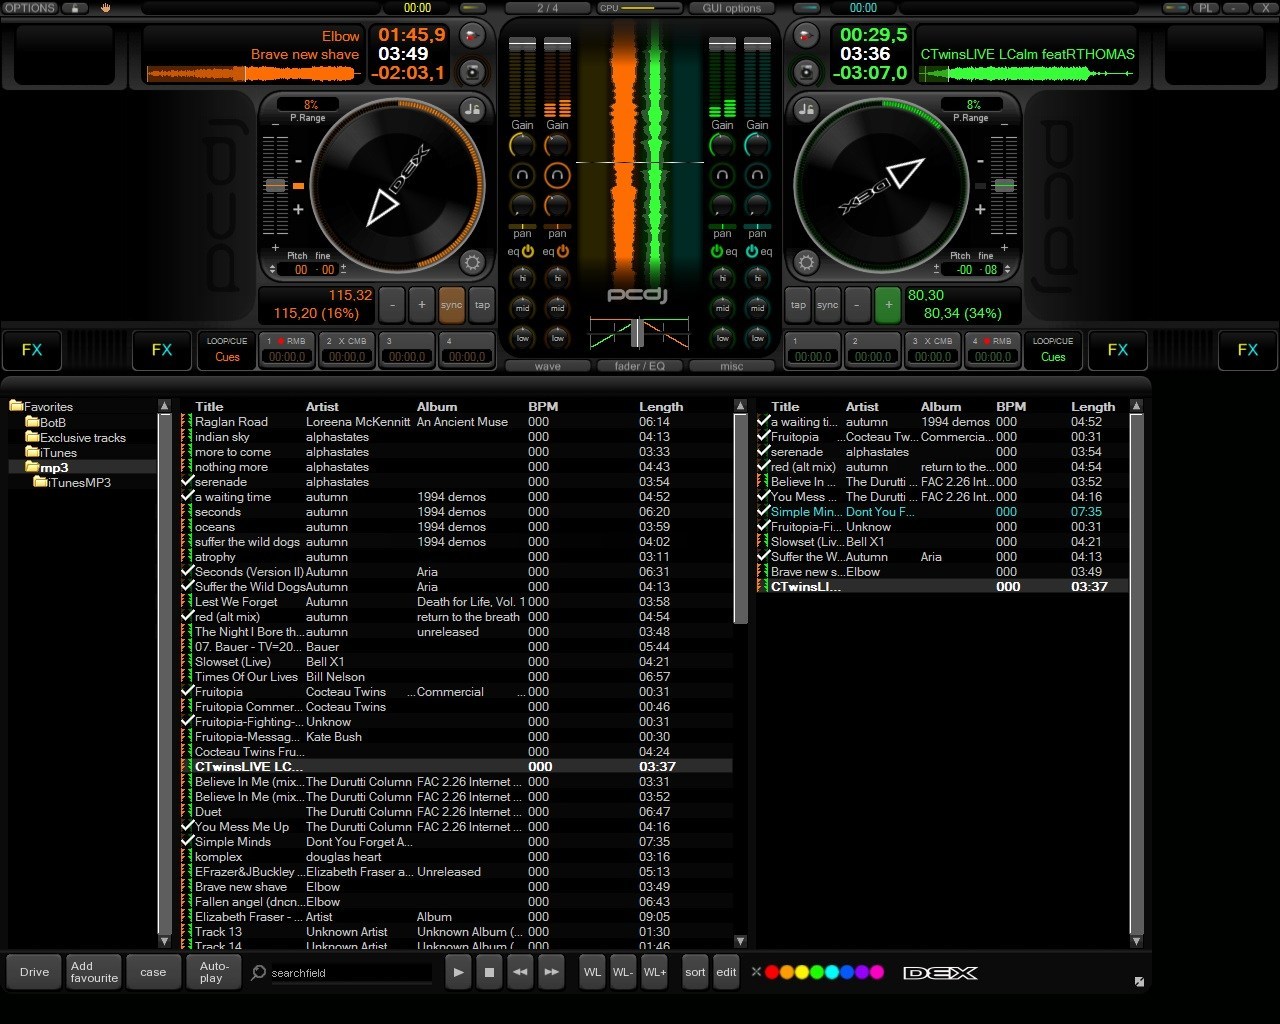1280x1024 pixels.
Task: Click the X beside color dots
Action: 757,971
